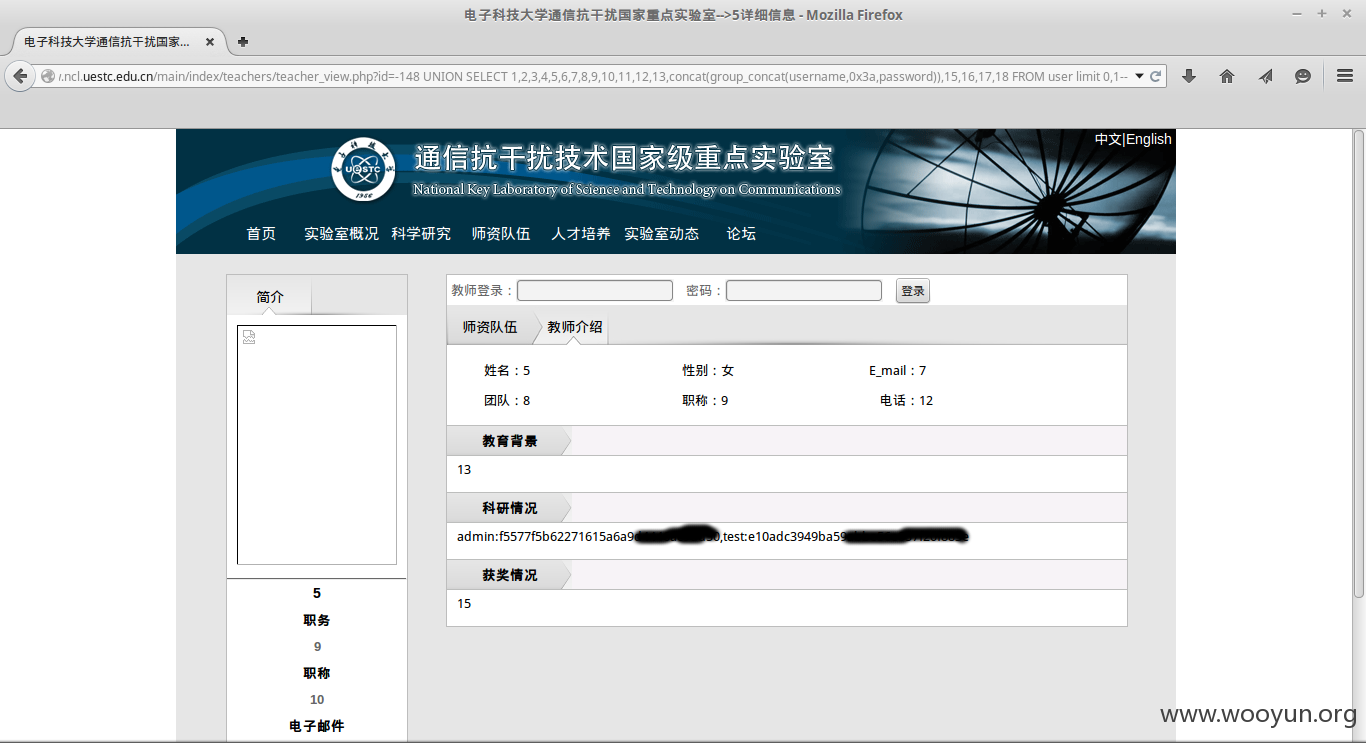Focus the 密码 password field
The width and height of the screenshot is (1366, 743).
(804, 290)
